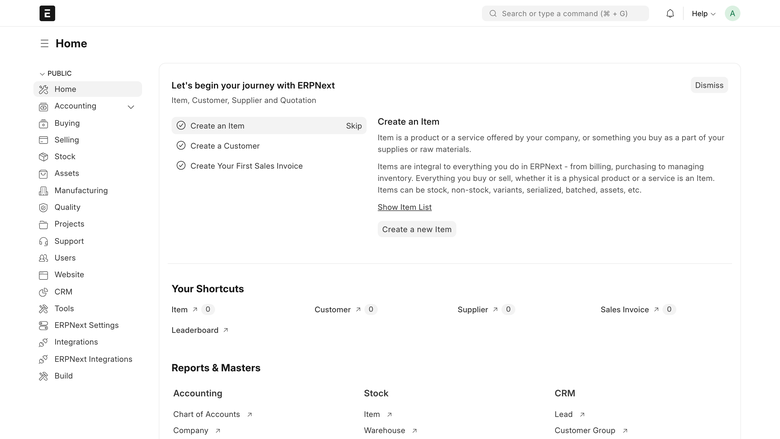Click the Users sidebar icon
The width and height of the screenshot is (780, 439).
(44, 258)
